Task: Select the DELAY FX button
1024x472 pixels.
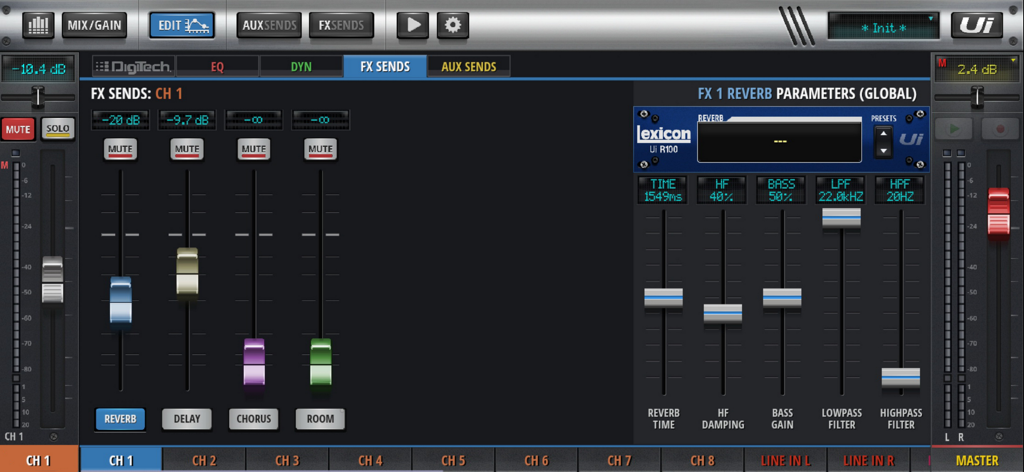Action: click(x=187, y=419)
